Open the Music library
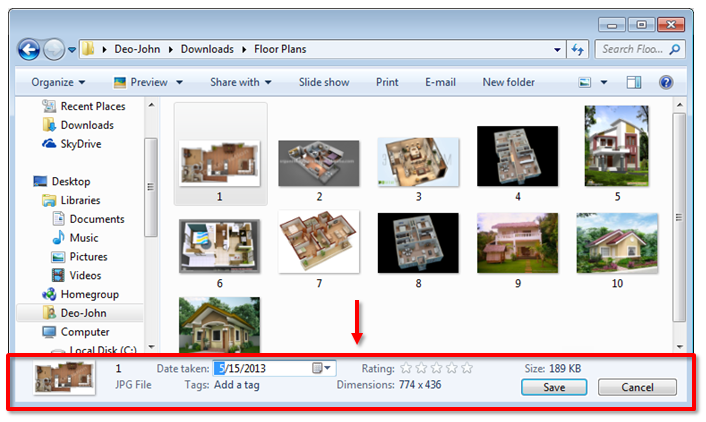This screenshot has width=706, height=422. tap(75, 238)
